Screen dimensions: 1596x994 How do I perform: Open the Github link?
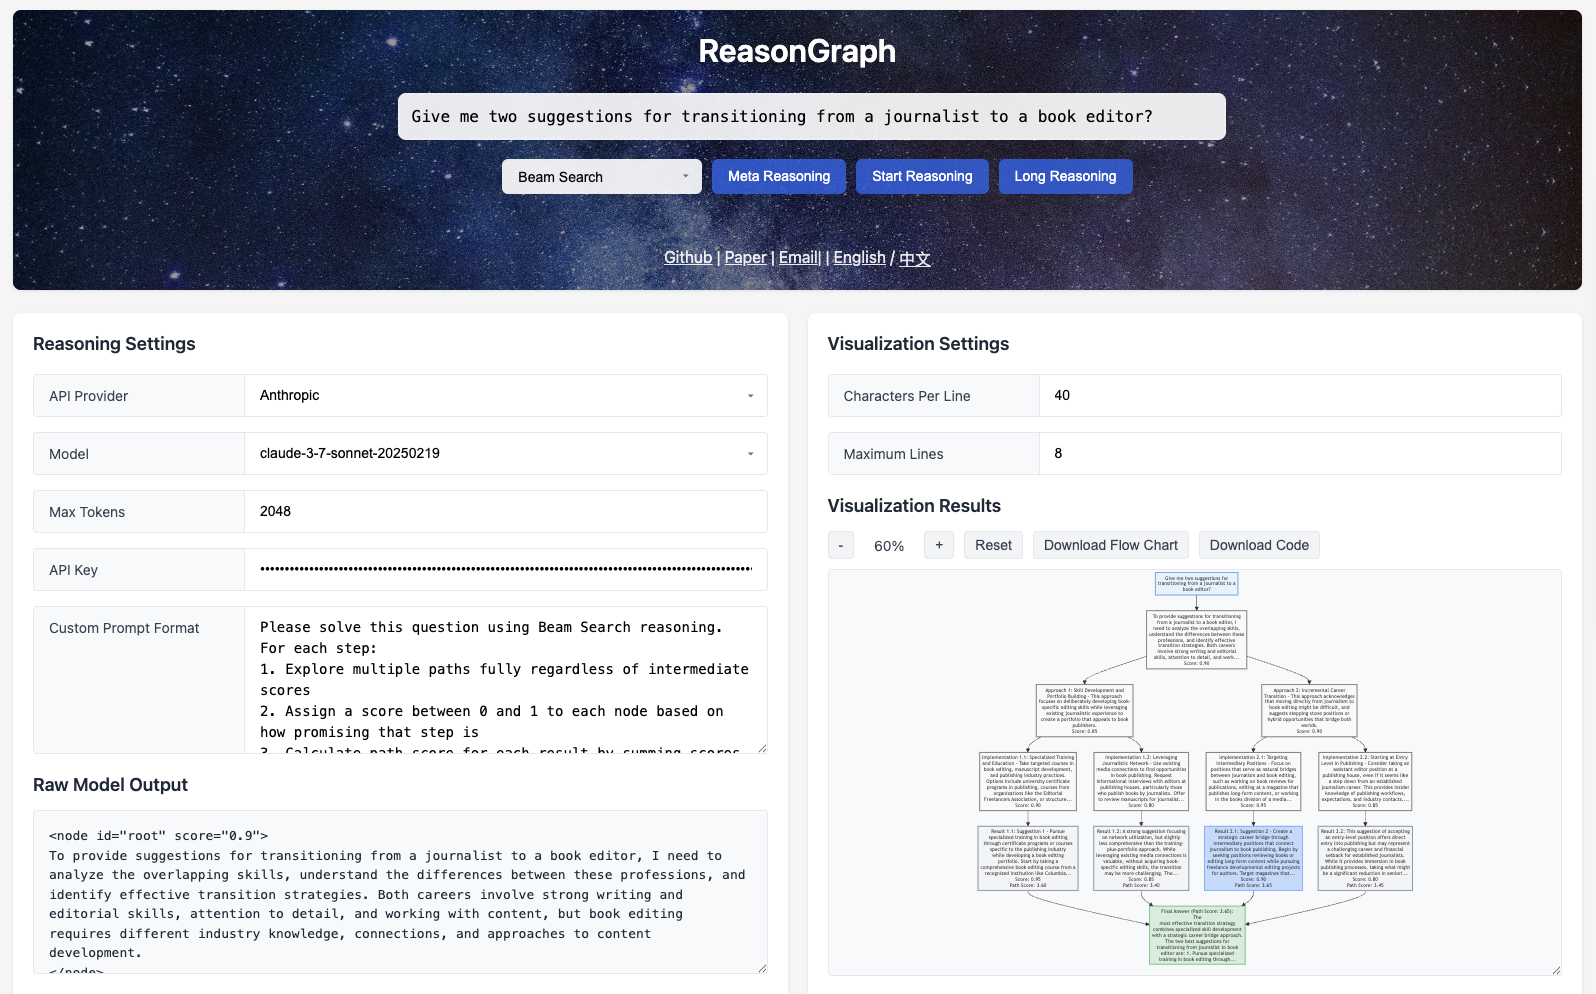[688, 258]
